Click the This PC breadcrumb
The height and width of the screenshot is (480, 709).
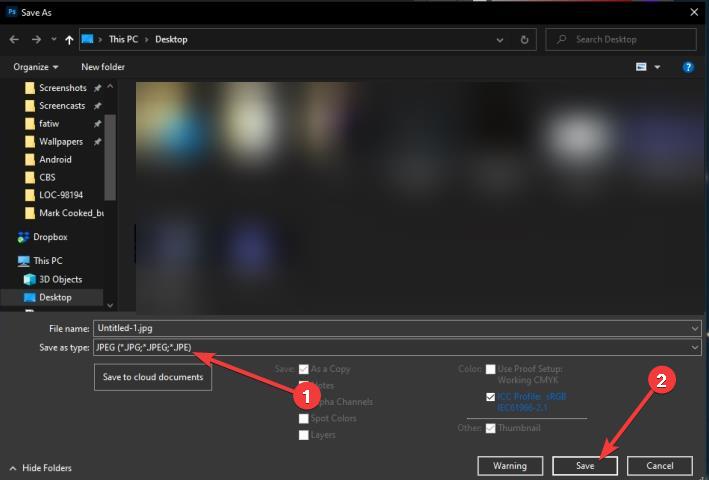(x=123, y=39)
